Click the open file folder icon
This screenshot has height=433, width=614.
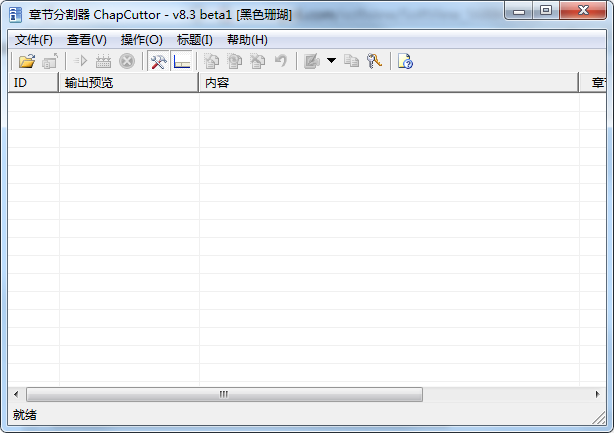coord(27,61)
